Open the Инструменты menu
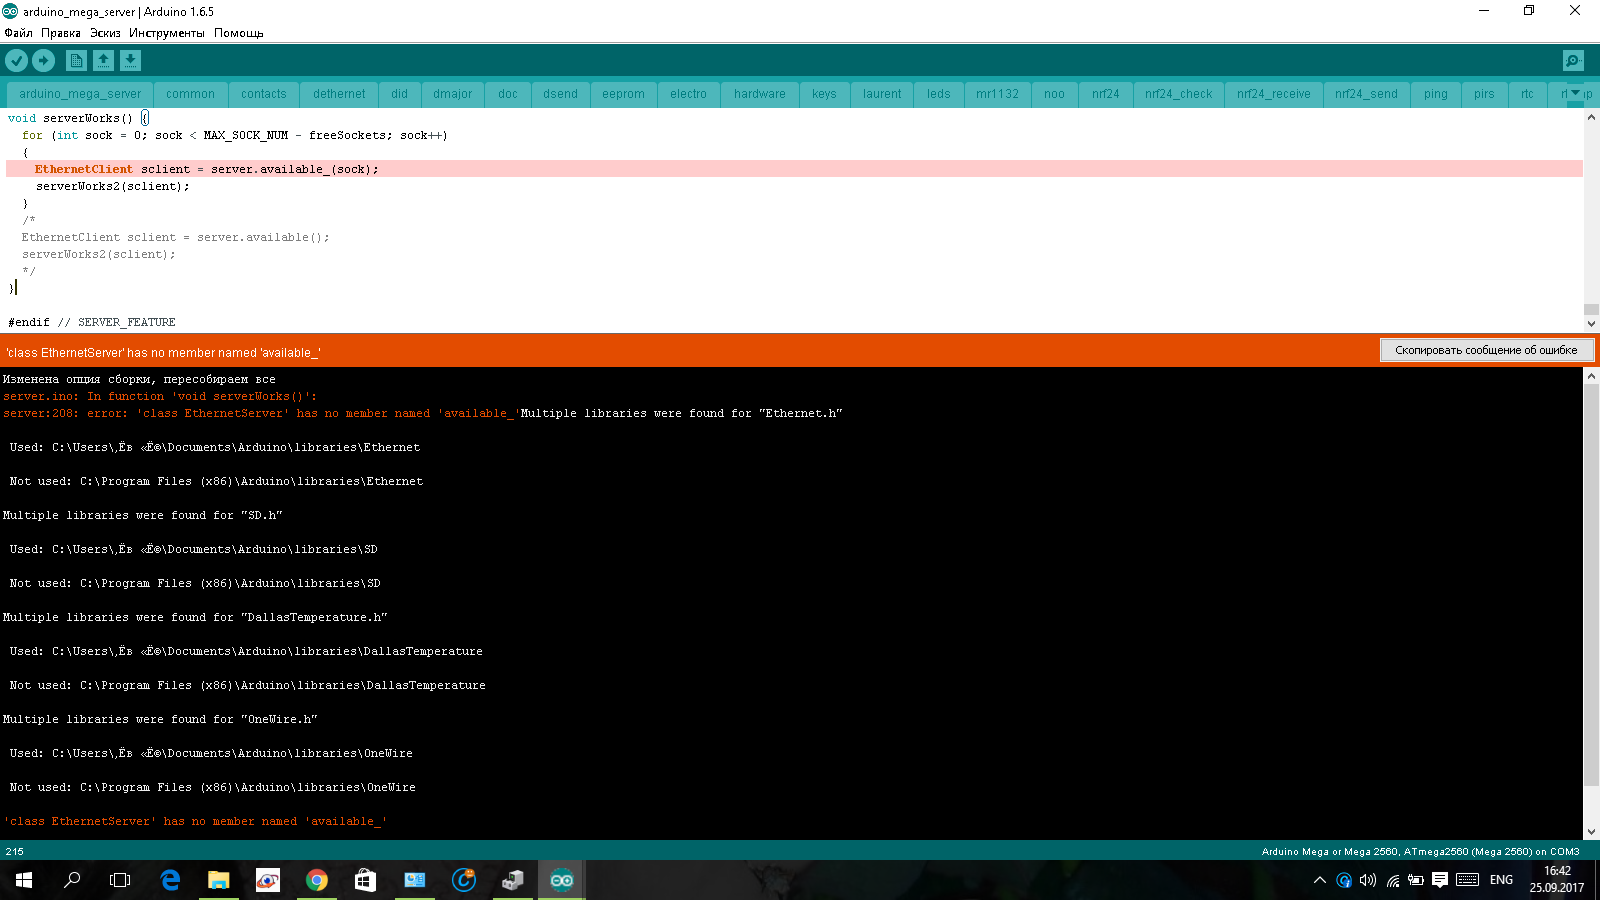The height and width of the screenshot is (900, 1600). coord(166,33)
